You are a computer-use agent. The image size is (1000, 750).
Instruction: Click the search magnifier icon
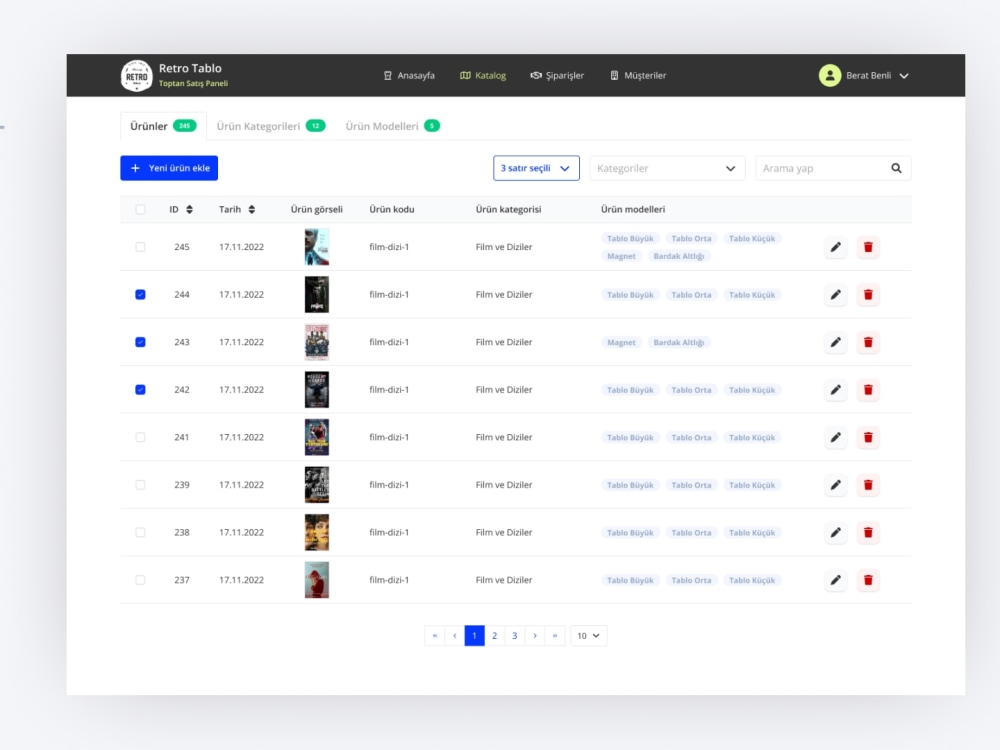click(896, 168)
